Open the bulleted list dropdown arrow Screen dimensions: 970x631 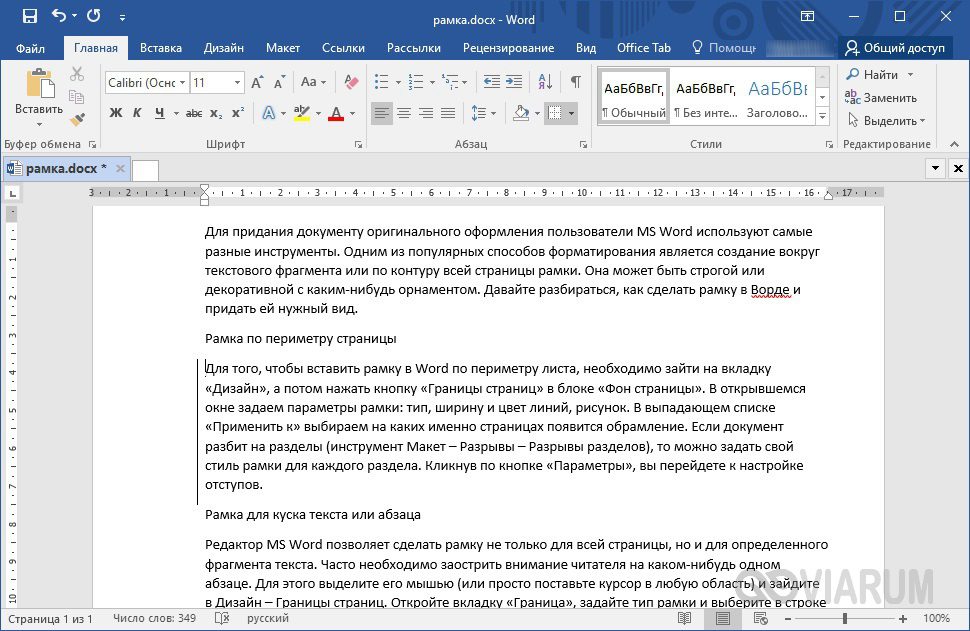[398, 82]
